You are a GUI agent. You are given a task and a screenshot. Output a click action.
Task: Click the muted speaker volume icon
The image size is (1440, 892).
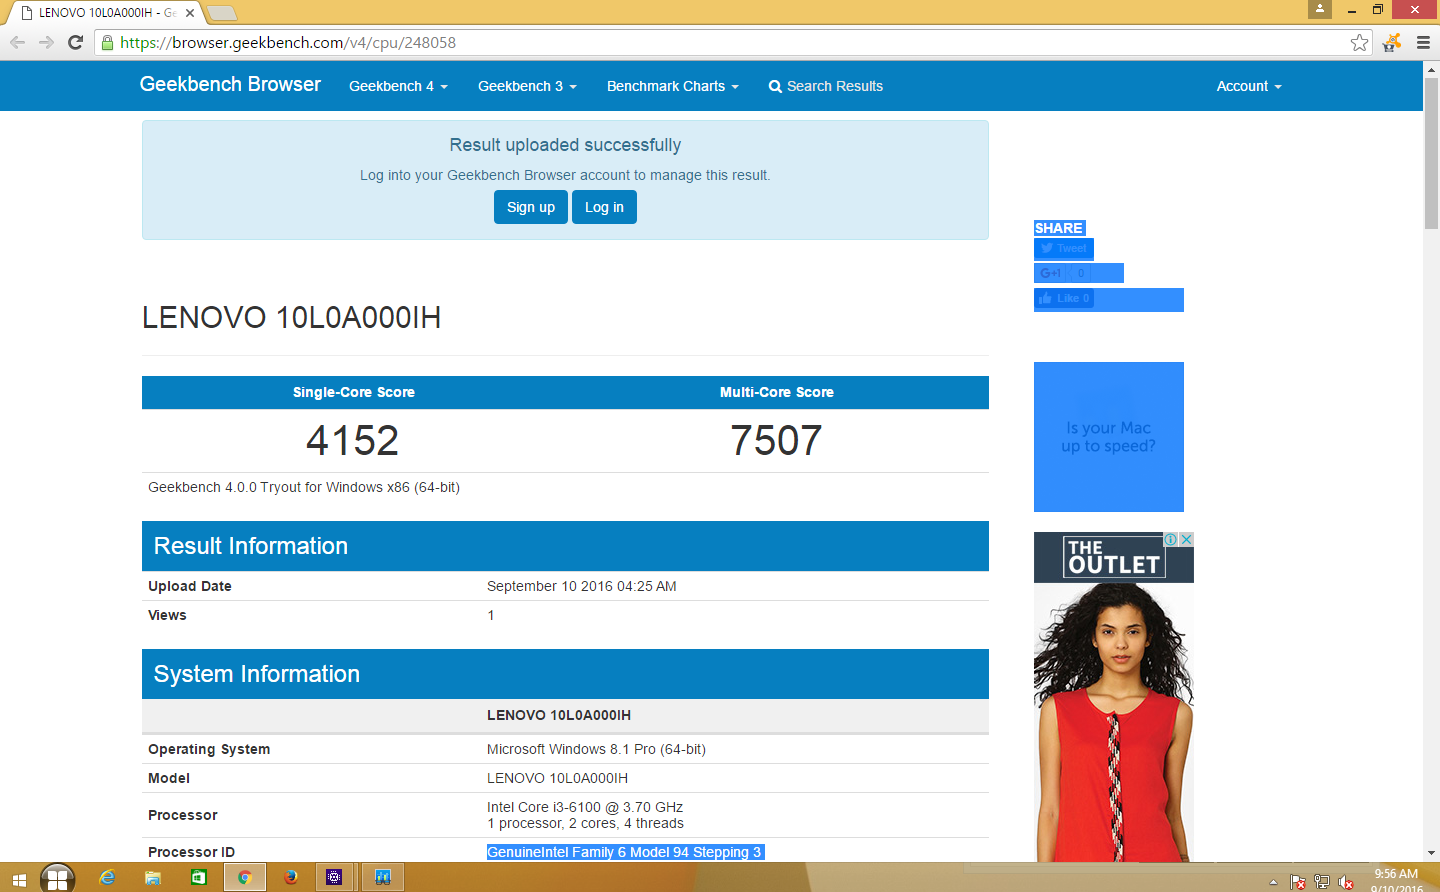click(1346, 882)
